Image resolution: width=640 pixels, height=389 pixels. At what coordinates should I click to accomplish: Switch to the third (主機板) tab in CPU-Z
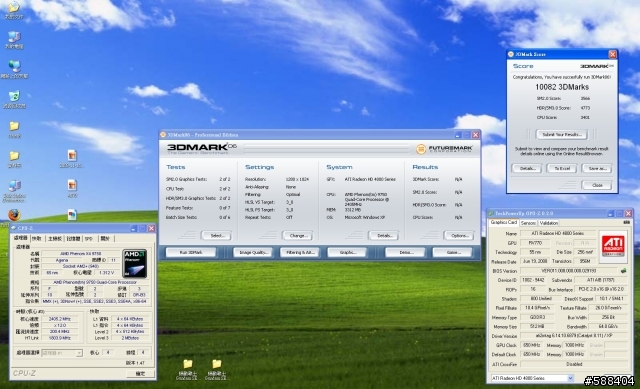(x=54, y=238)
